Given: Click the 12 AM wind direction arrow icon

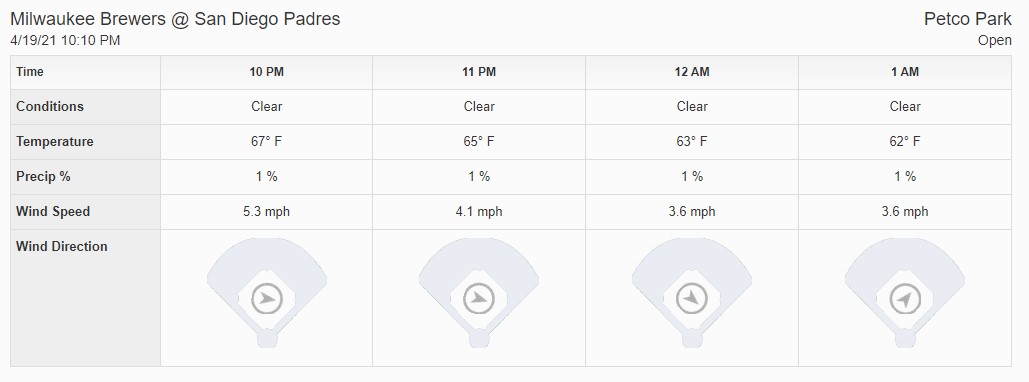Looking at the screenshot, I should (692, 299).
